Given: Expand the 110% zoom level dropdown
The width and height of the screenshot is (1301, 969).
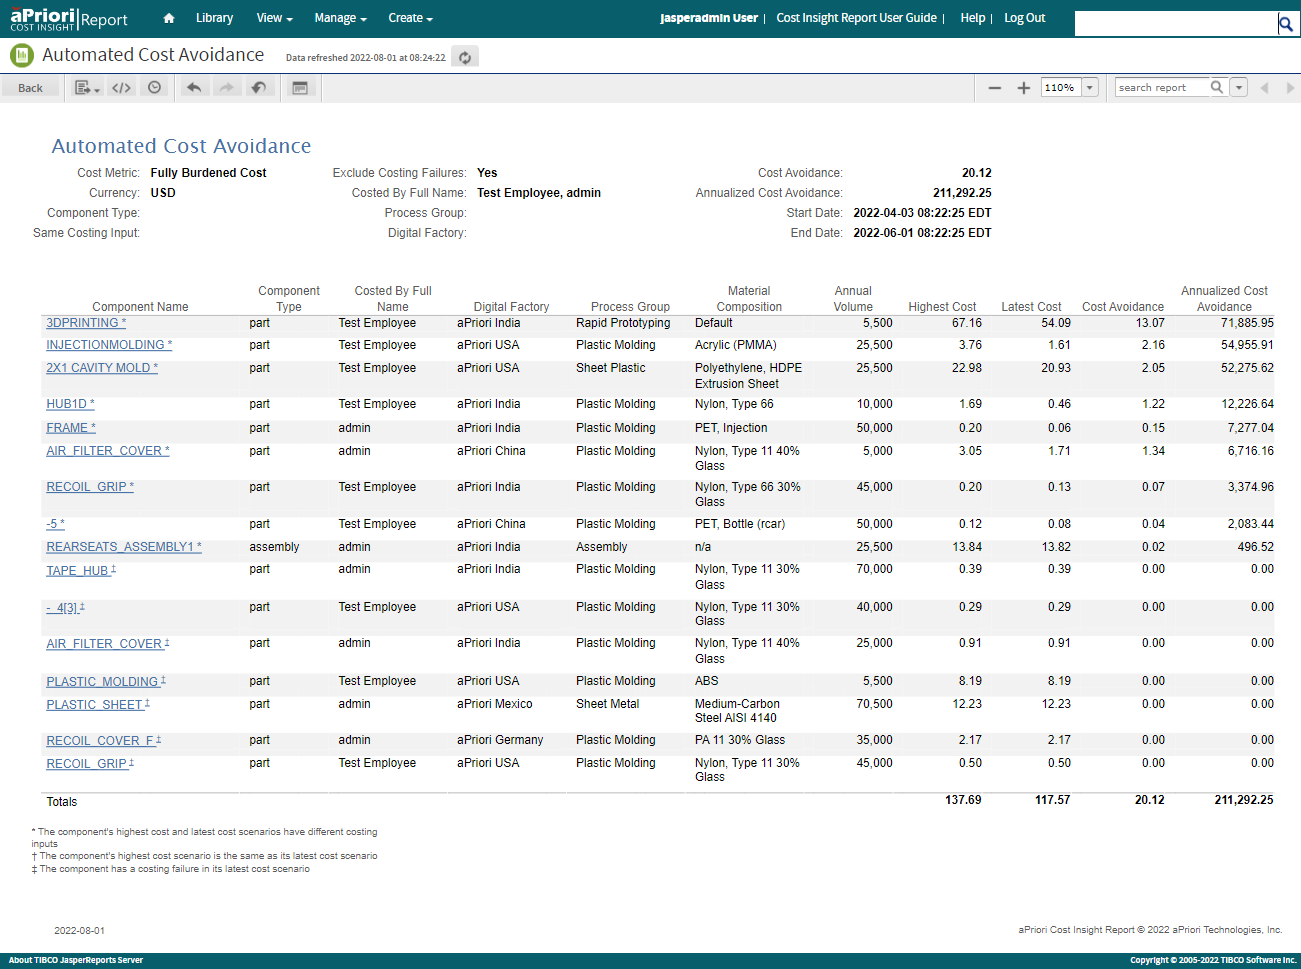Looking at the screenshot, I should tap(1090, 88).
